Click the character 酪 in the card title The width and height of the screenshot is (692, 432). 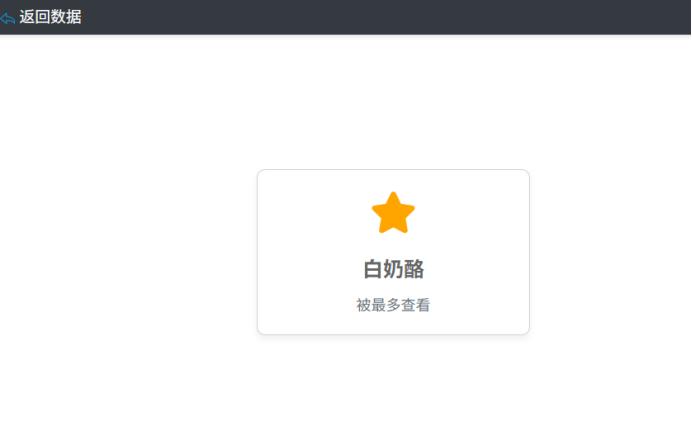[414, 269]
